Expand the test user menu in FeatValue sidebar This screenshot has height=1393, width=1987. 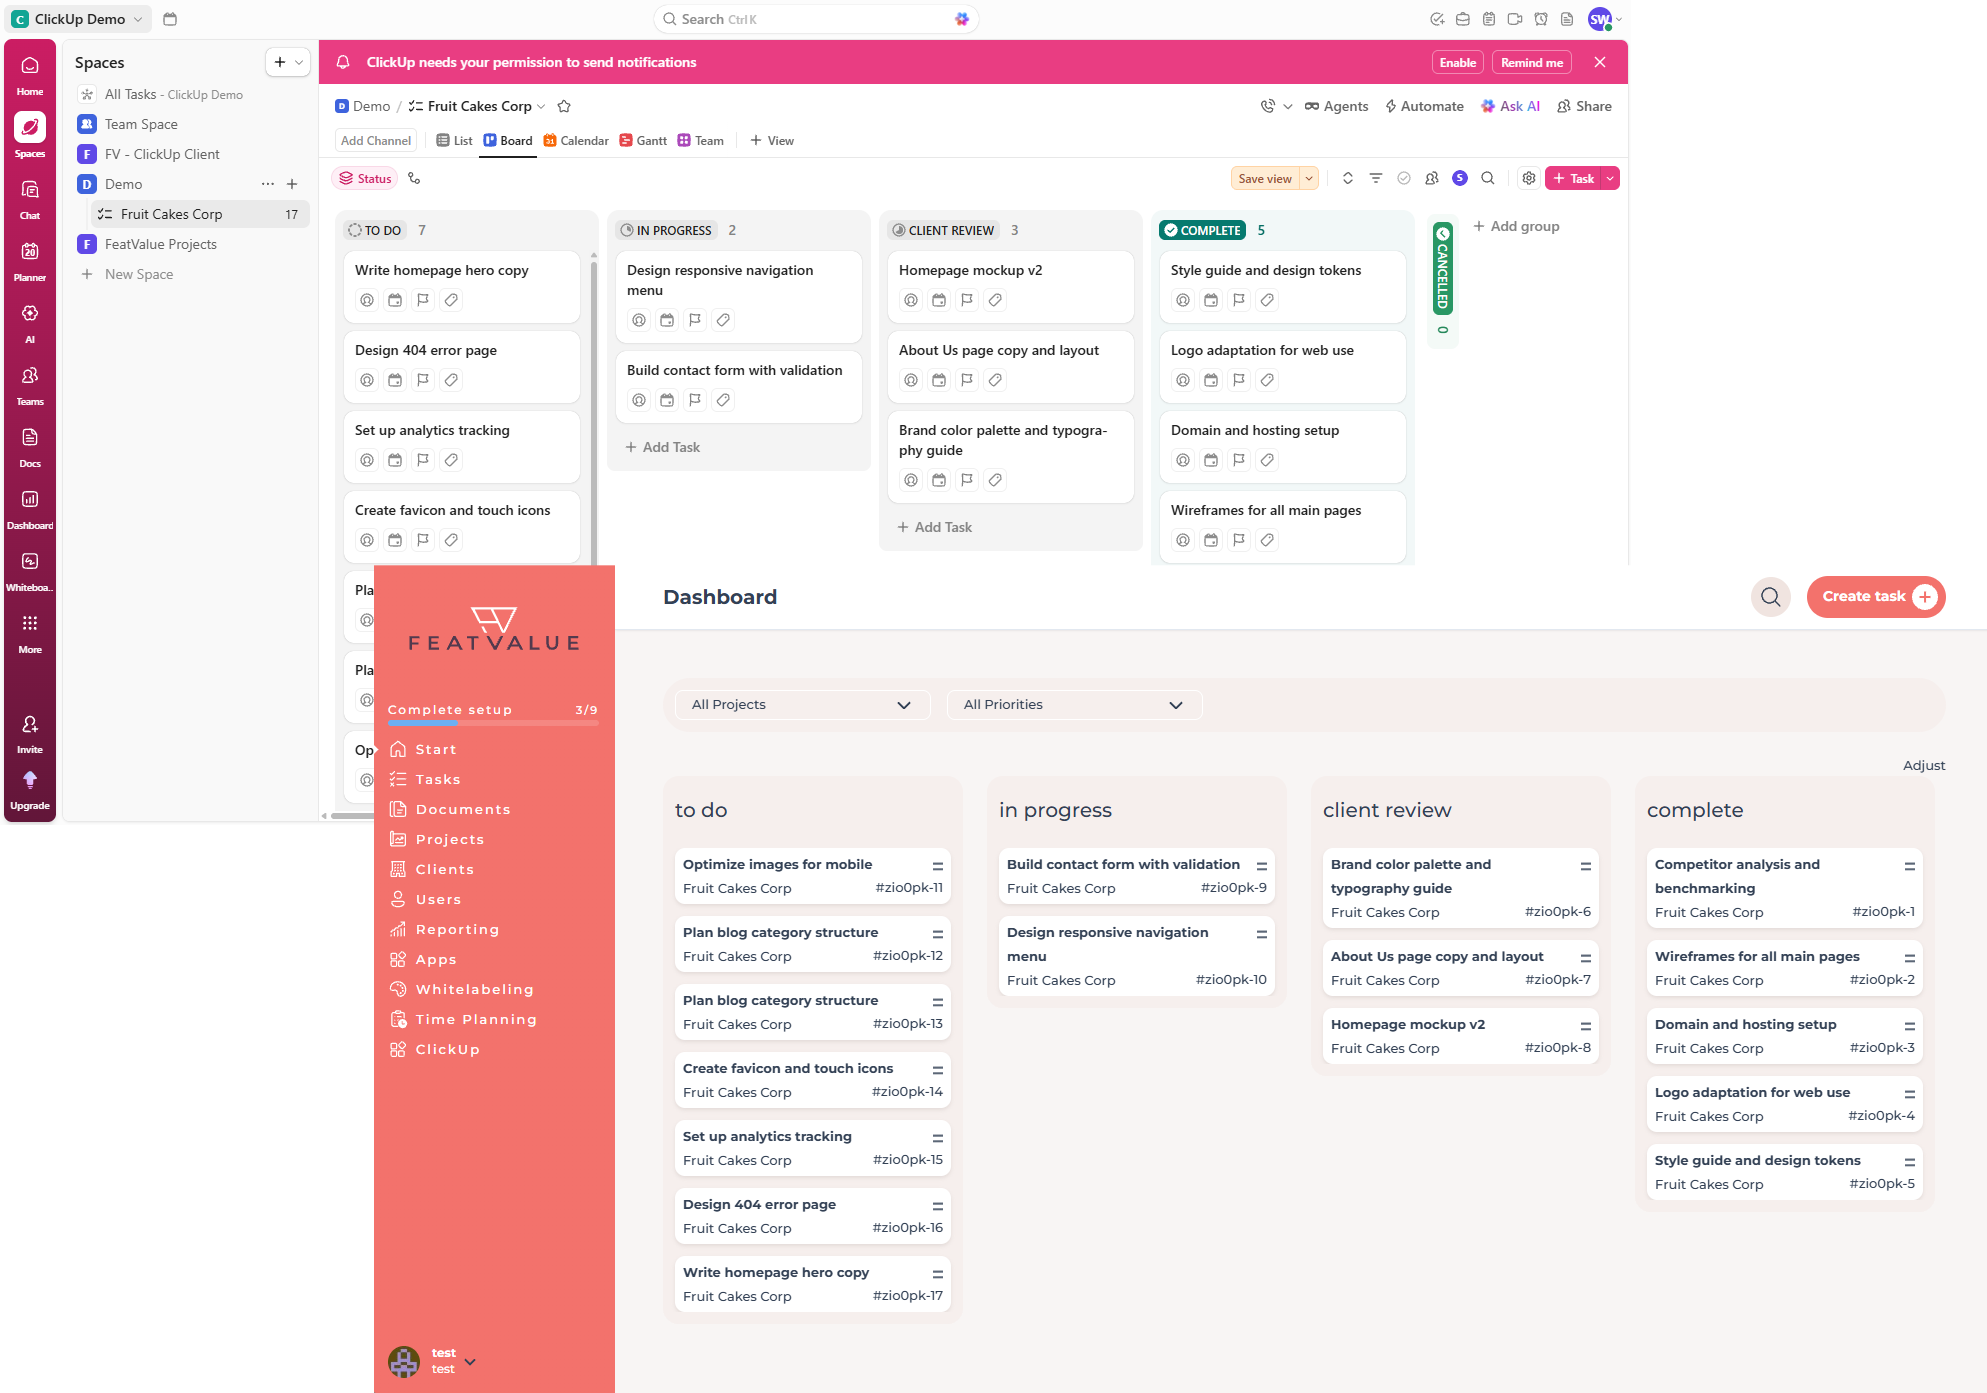point(470,1361)
